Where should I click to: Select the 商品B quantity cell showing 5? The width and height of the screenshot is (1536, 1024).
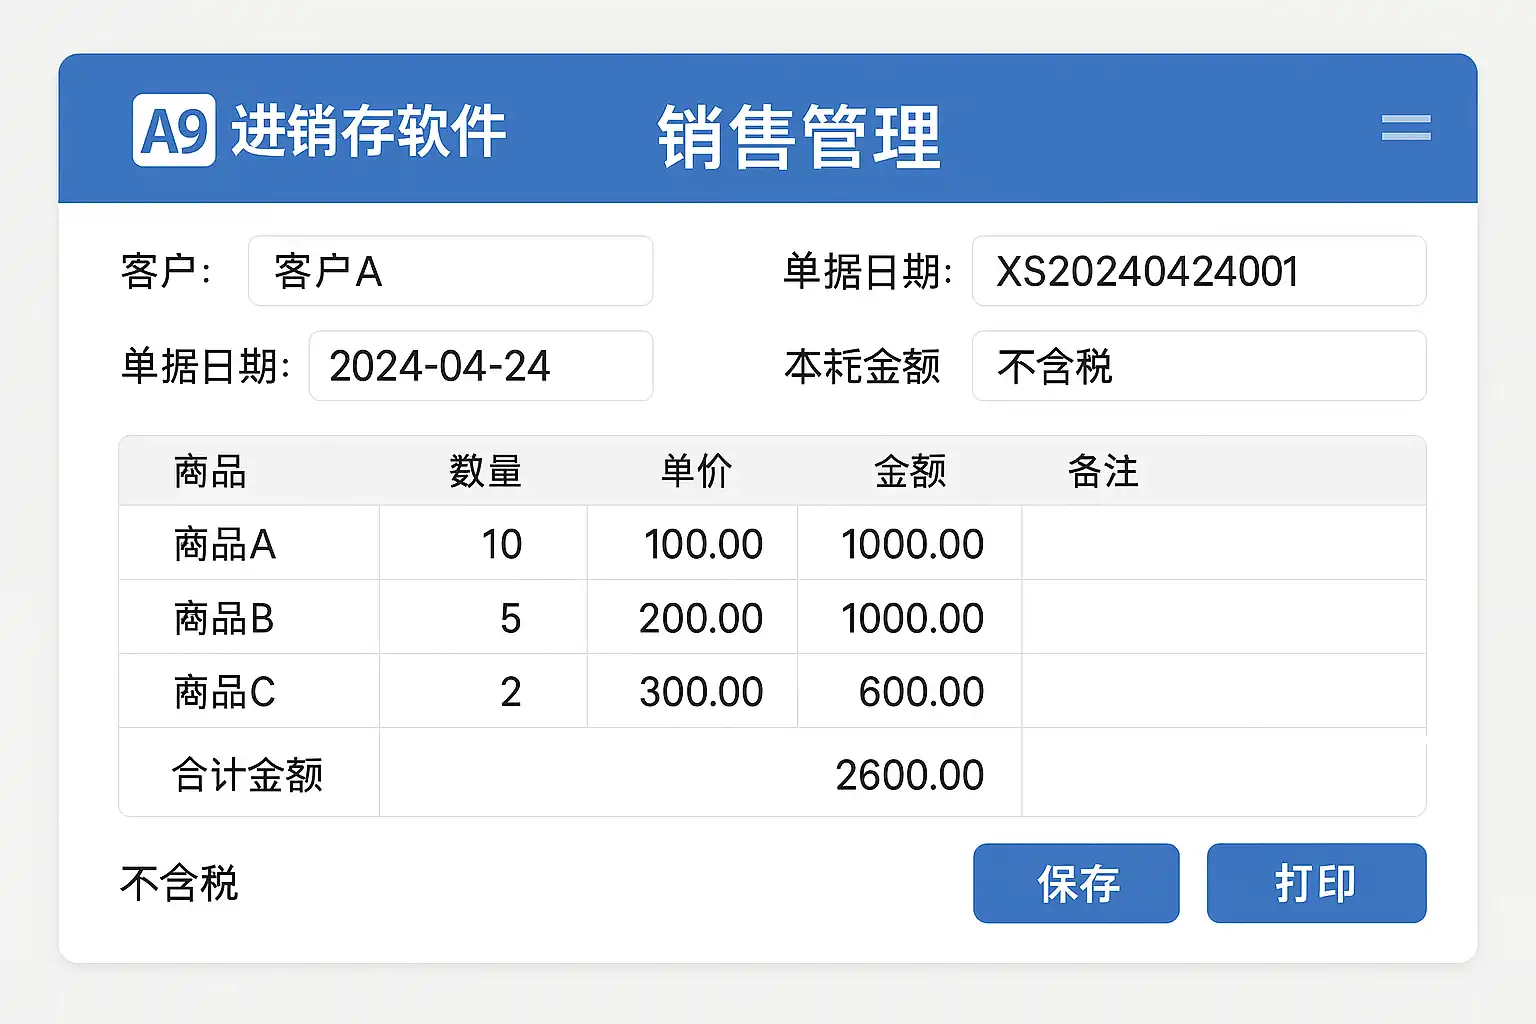click(510, 619)
